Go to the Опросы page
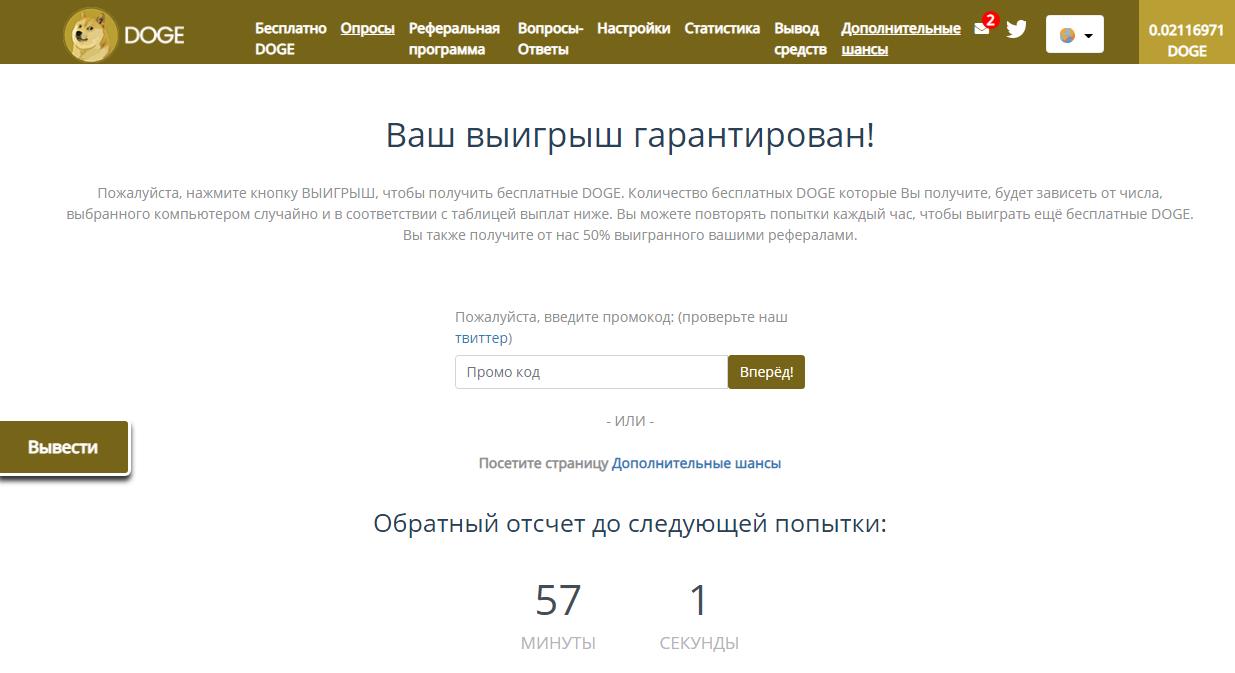 (x=367, y=28)
